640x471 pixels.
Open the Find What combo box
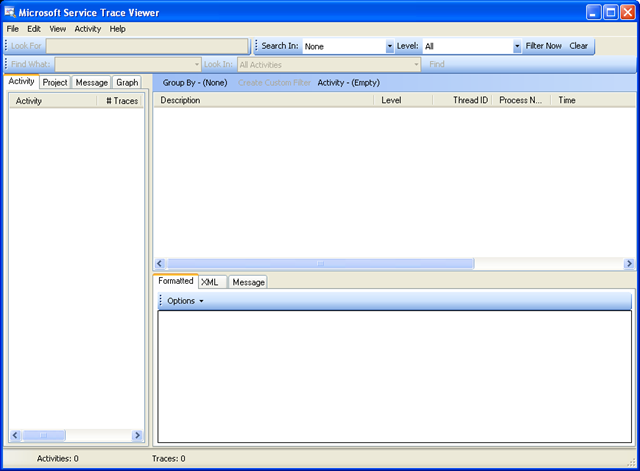[128, 64]
